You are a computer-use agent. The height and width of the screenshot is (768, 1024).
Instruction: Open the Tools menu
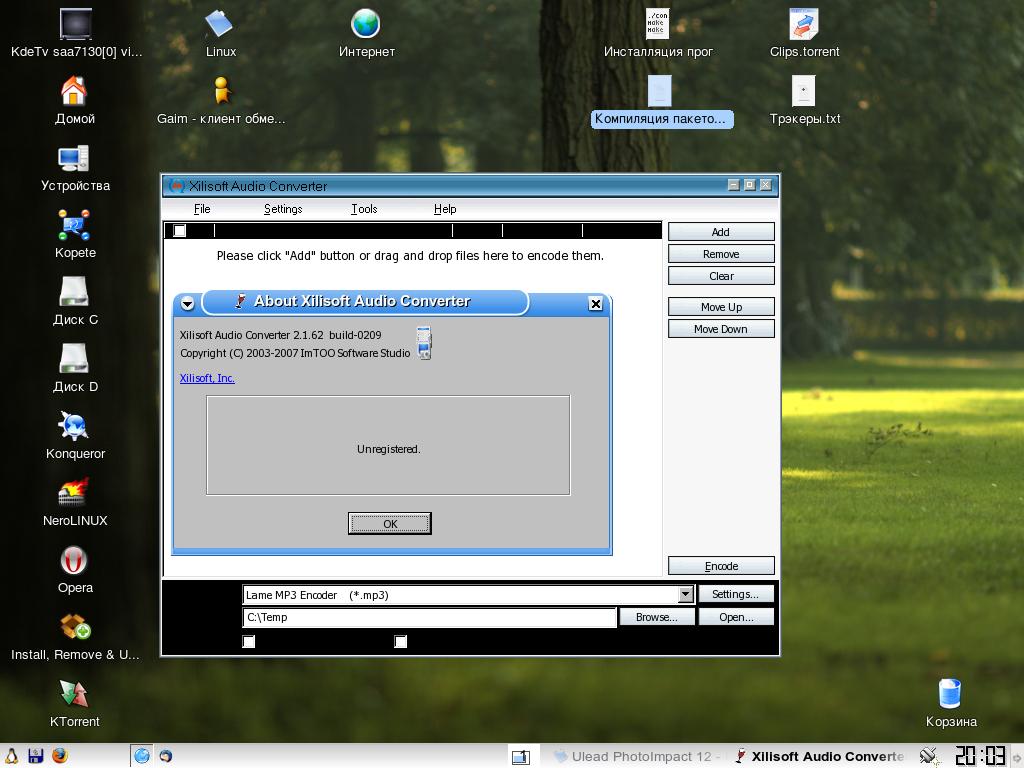[x=364, y=209]
